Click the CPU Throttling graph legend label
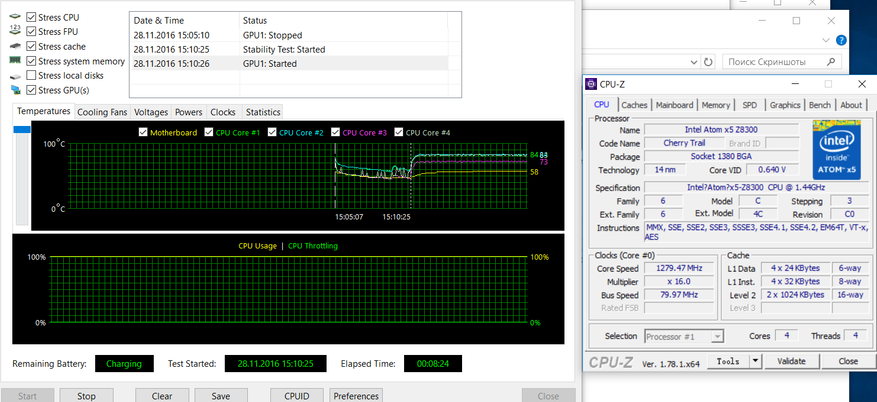The width and height of the screenshot is (877, 402). (313, 246)
